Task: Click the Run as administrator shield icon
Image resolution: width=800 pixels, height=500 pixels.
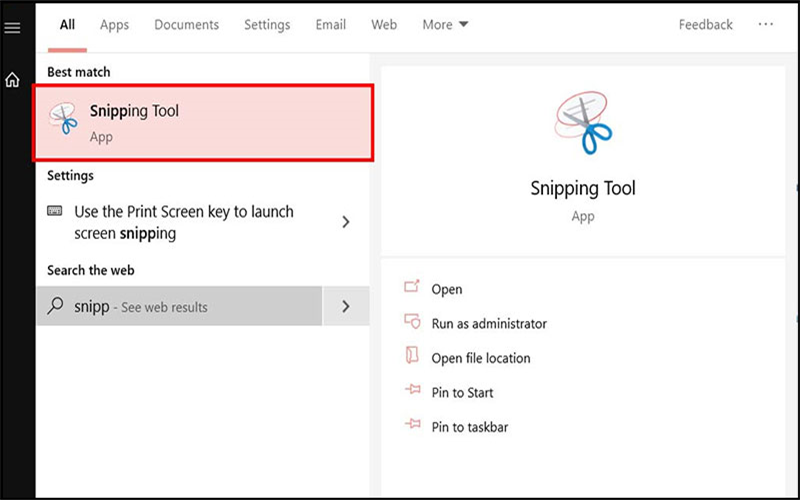Action: pos(412,321)
